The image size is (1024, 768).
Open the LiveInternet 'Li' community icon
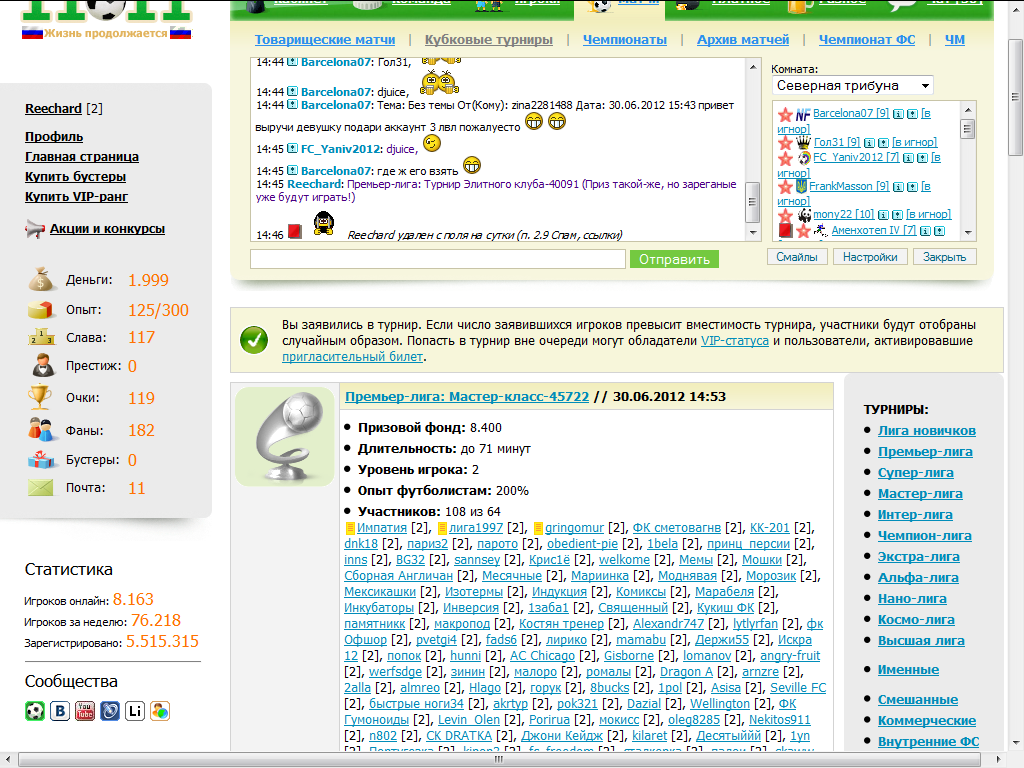(x=135, y=711)
